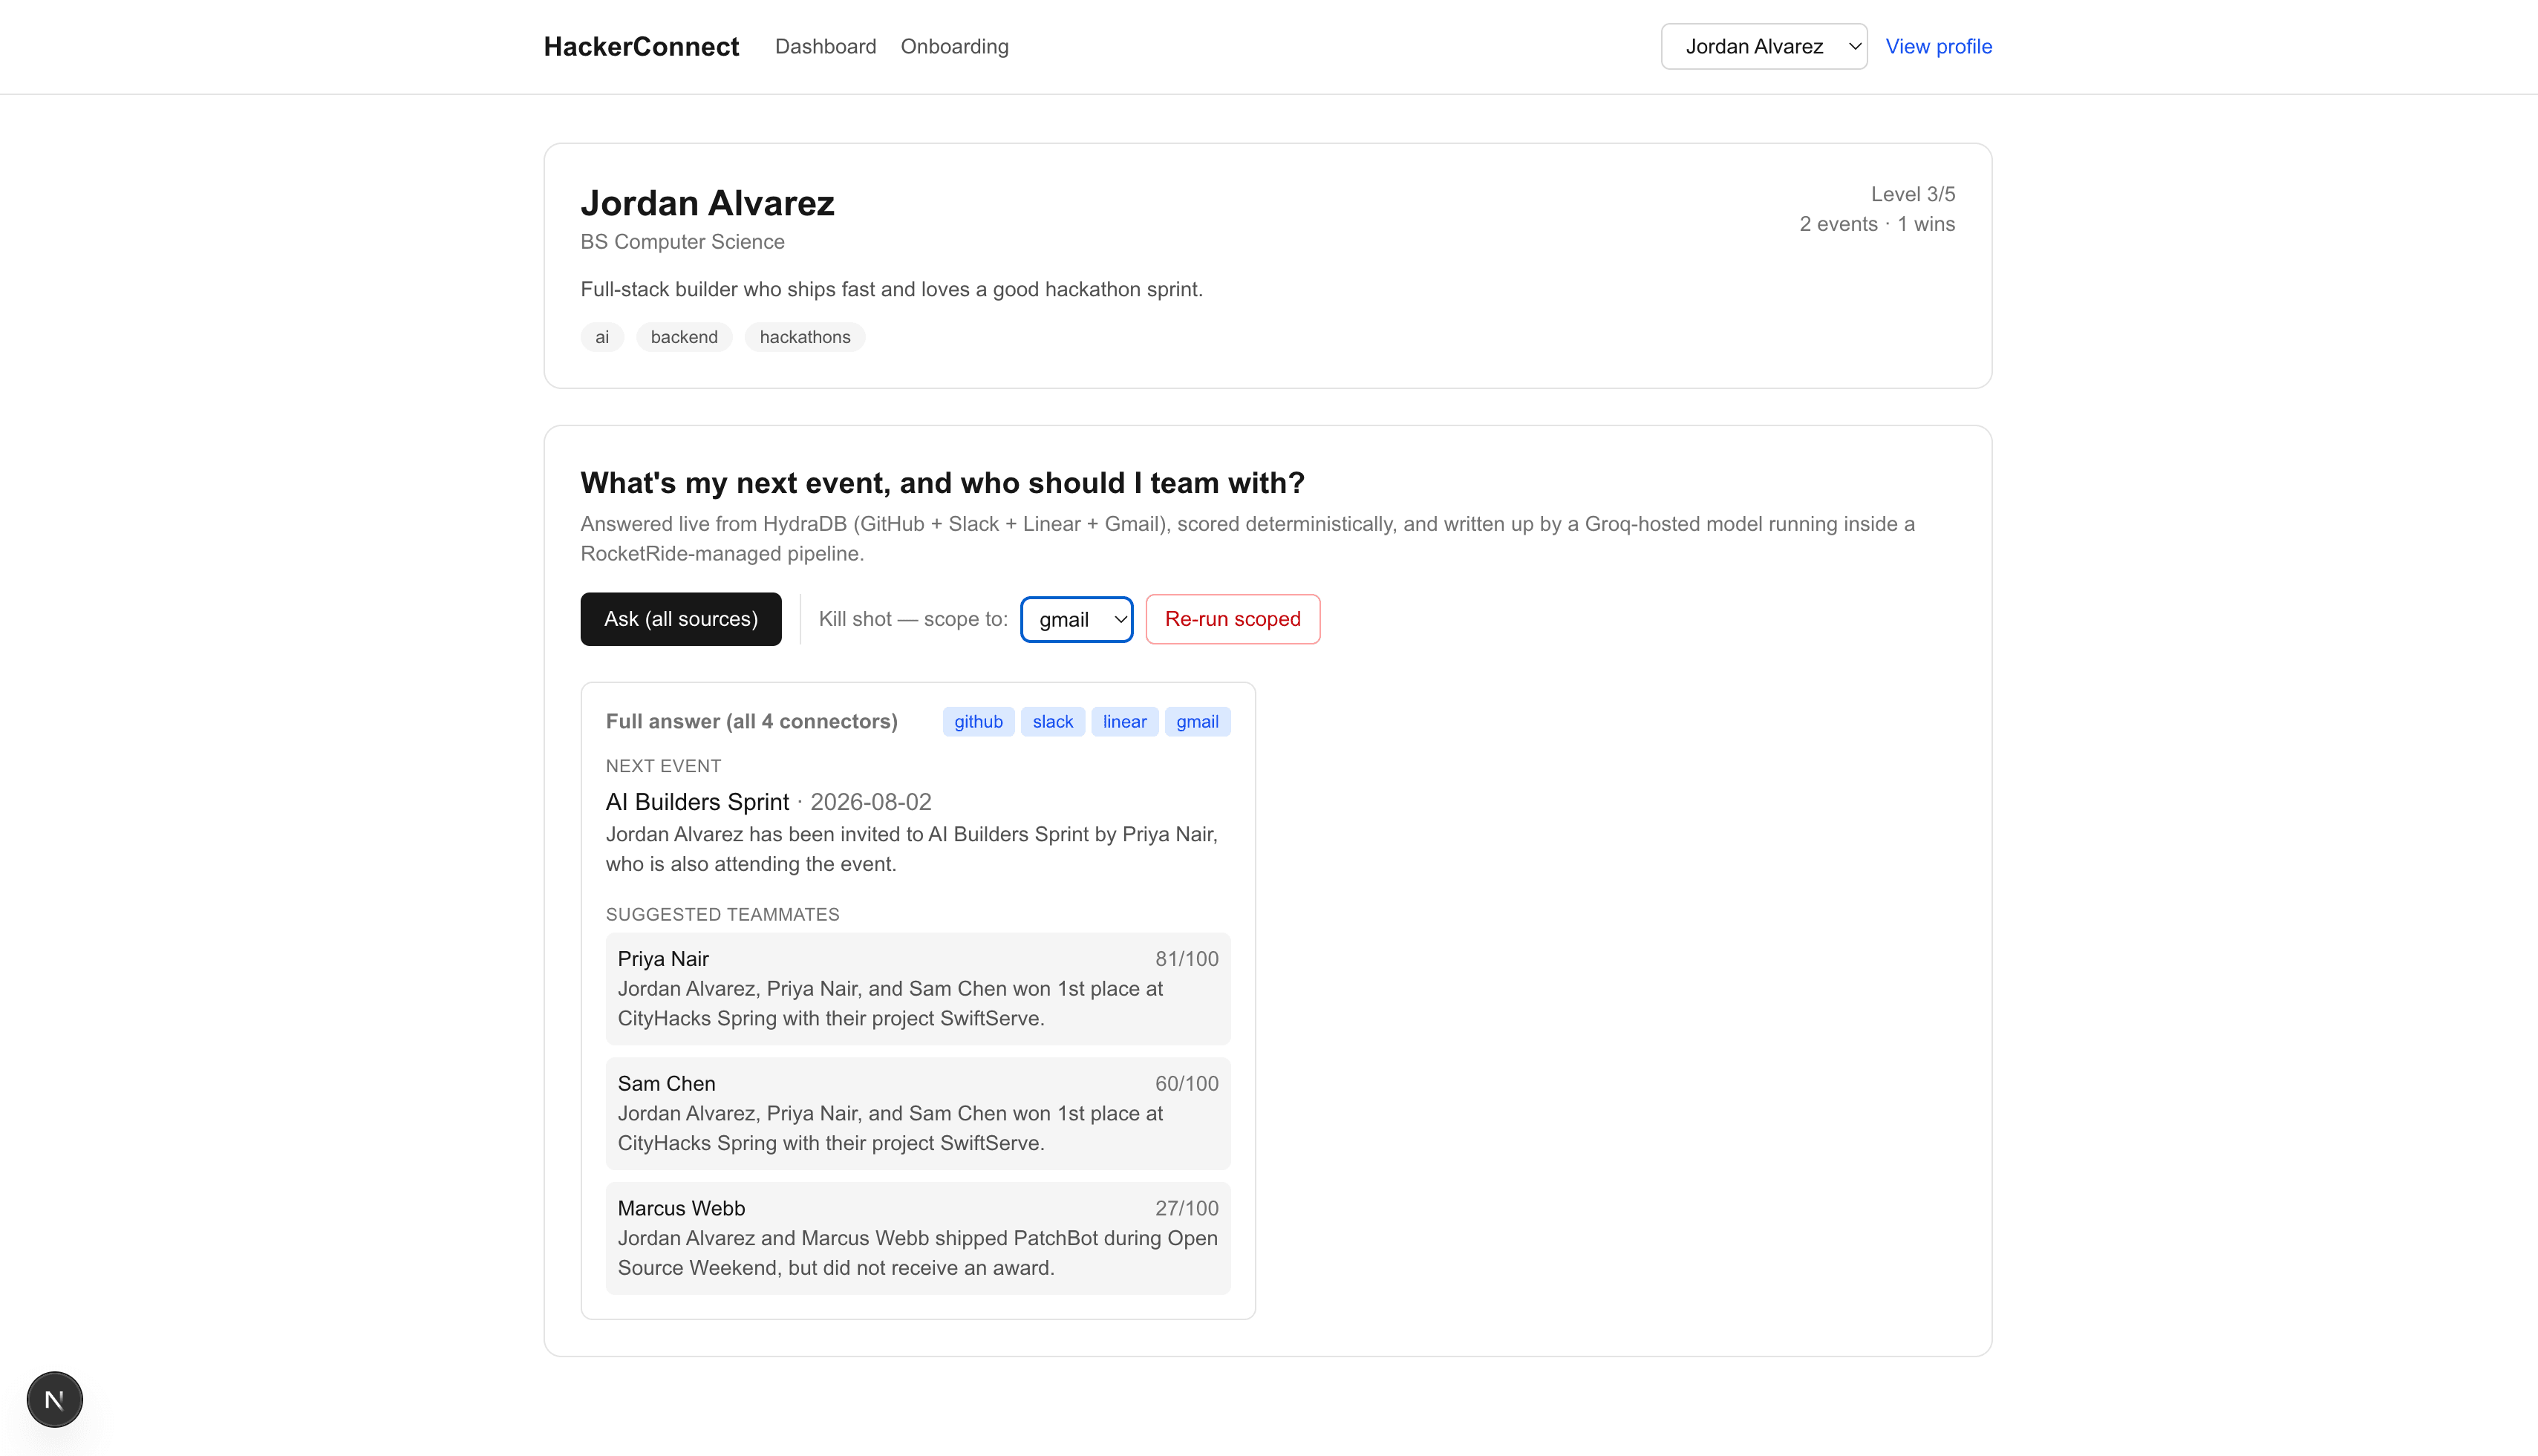Image resolution: width=2538 pixels, height=1456 pixels.
Task: Select the gmail connector tag
Action: pyautogui.click(x=1197, y=722)
